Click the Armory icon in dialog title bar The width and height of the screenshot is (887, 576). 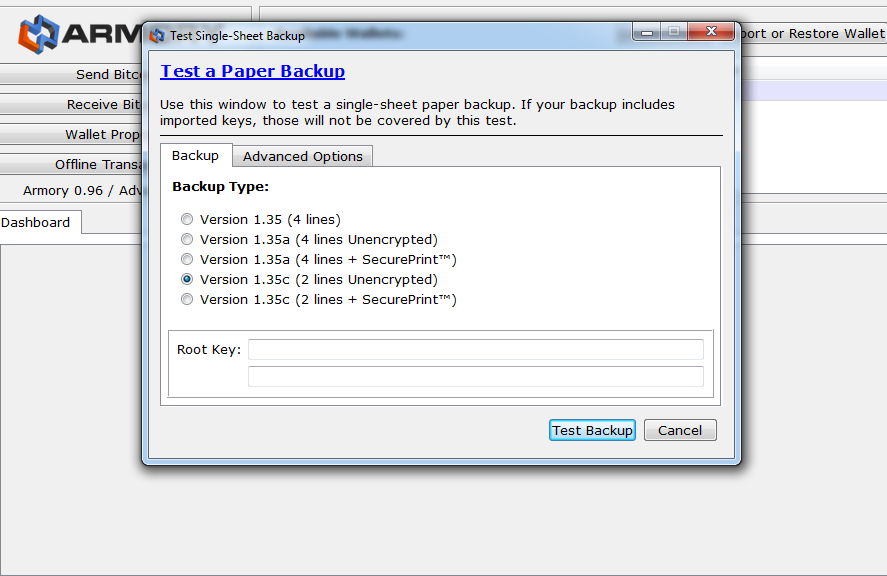(157, 36)
